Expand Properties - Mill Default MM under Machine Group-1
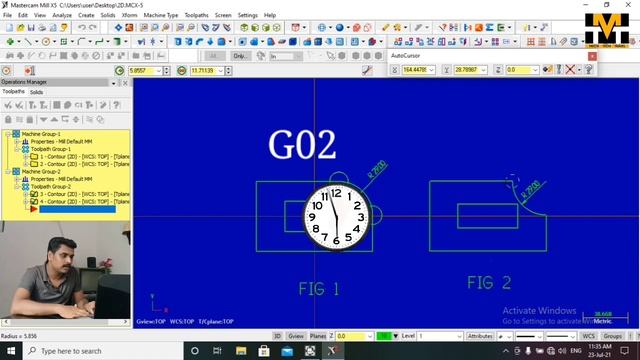 point(17,142)
